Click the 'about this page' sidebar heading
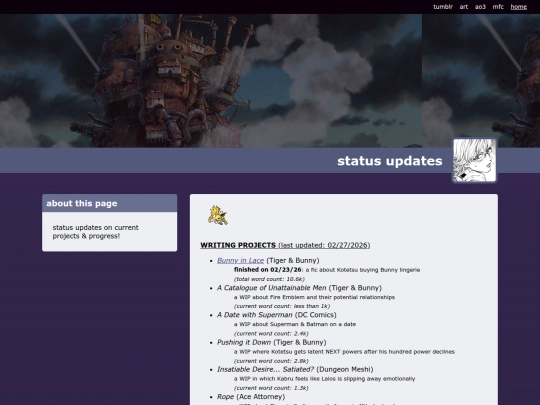 click(x=82, y=203)
